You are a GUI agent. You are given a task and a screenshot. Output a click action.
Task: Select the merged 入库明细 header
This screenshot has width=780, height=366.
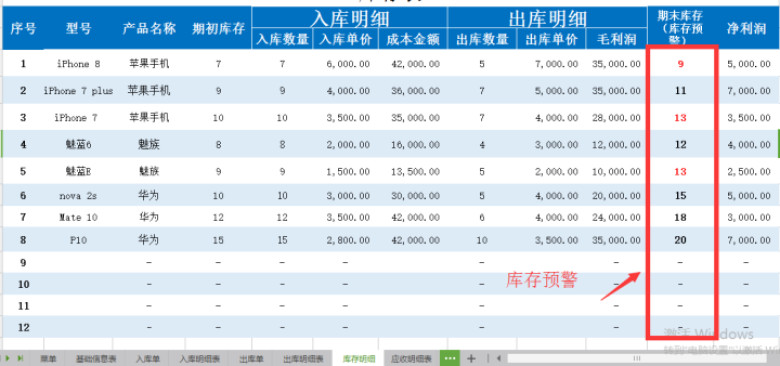click(350, 18)
